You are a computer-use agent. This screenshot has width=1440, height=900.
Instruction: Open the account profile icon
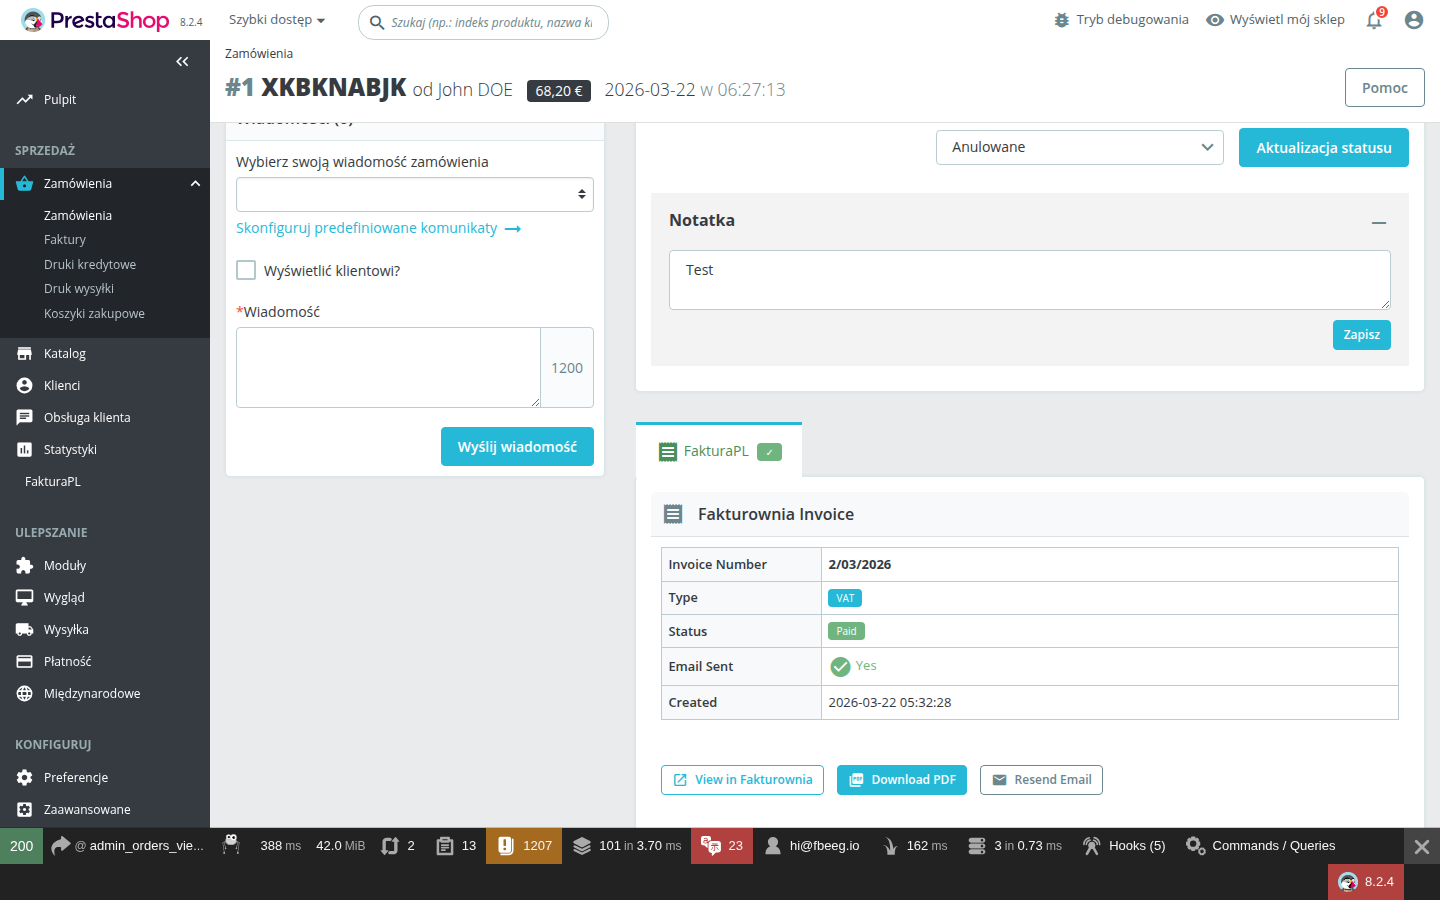pos(1413,19)
